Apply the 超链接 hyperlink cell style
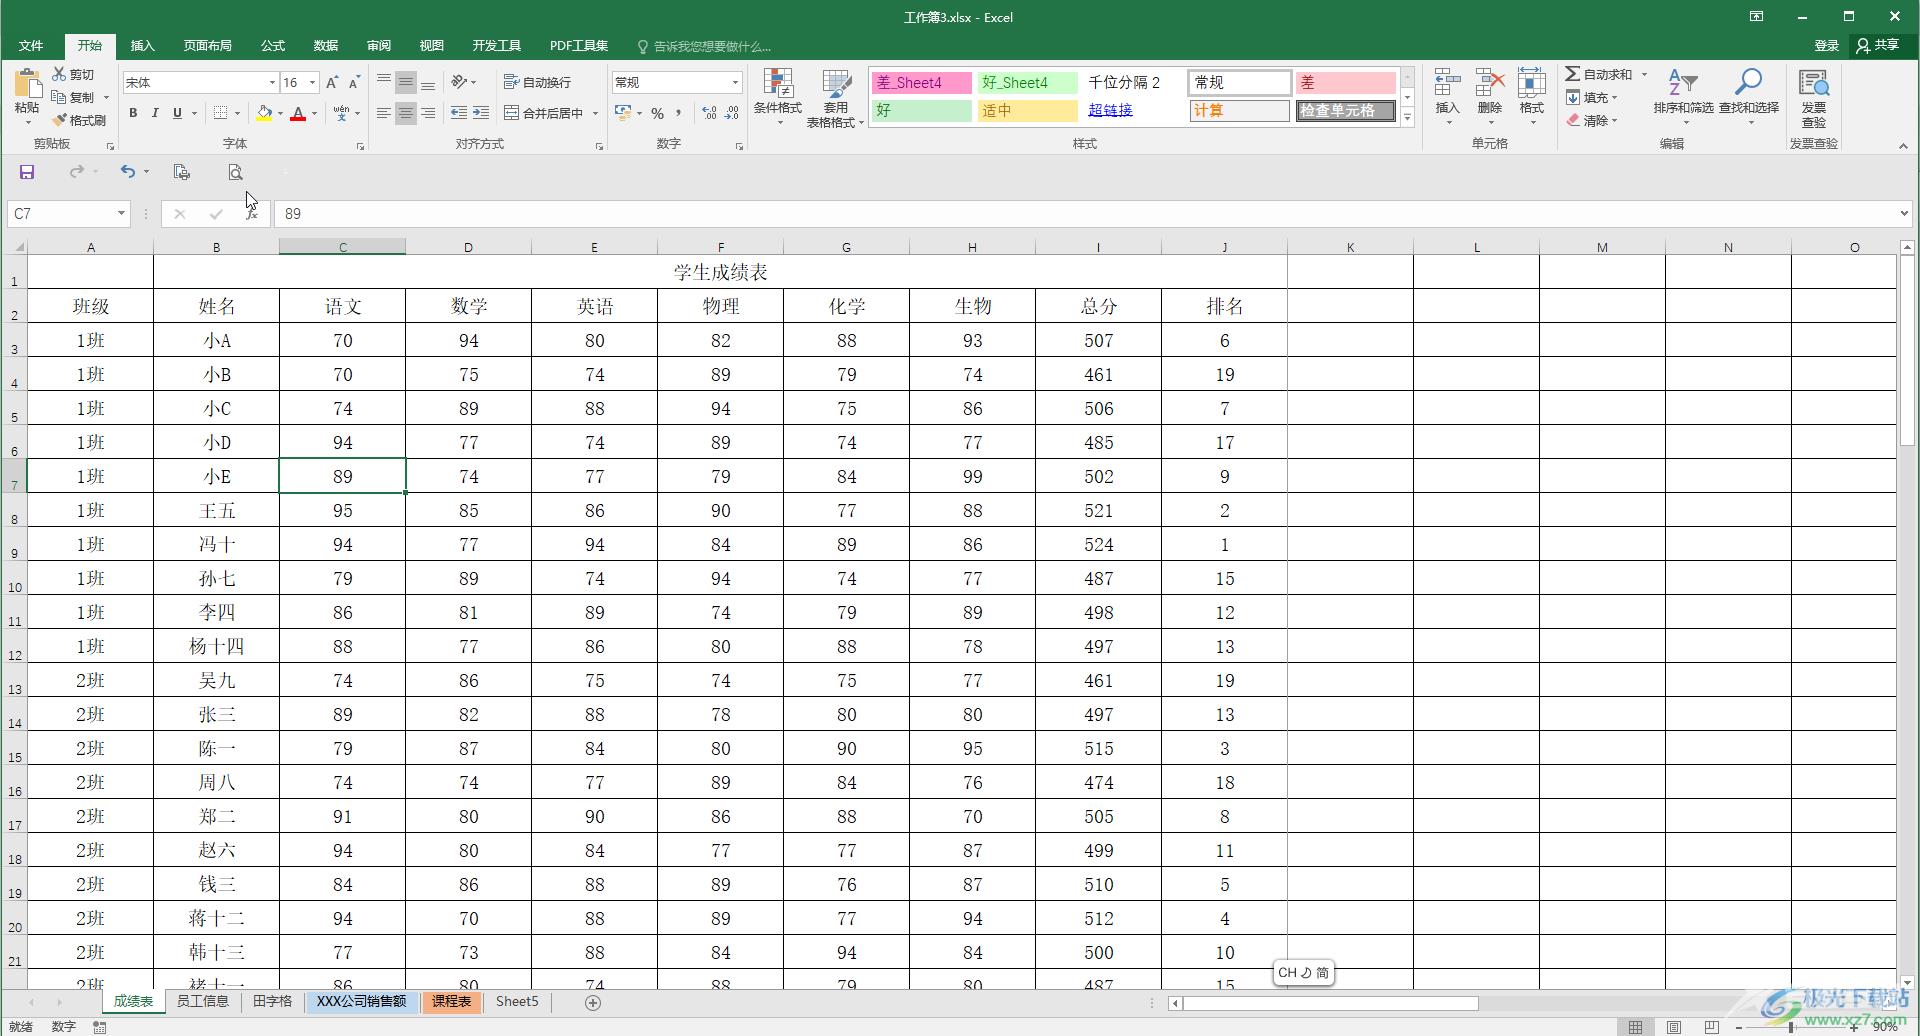 tap(1110, 110)
